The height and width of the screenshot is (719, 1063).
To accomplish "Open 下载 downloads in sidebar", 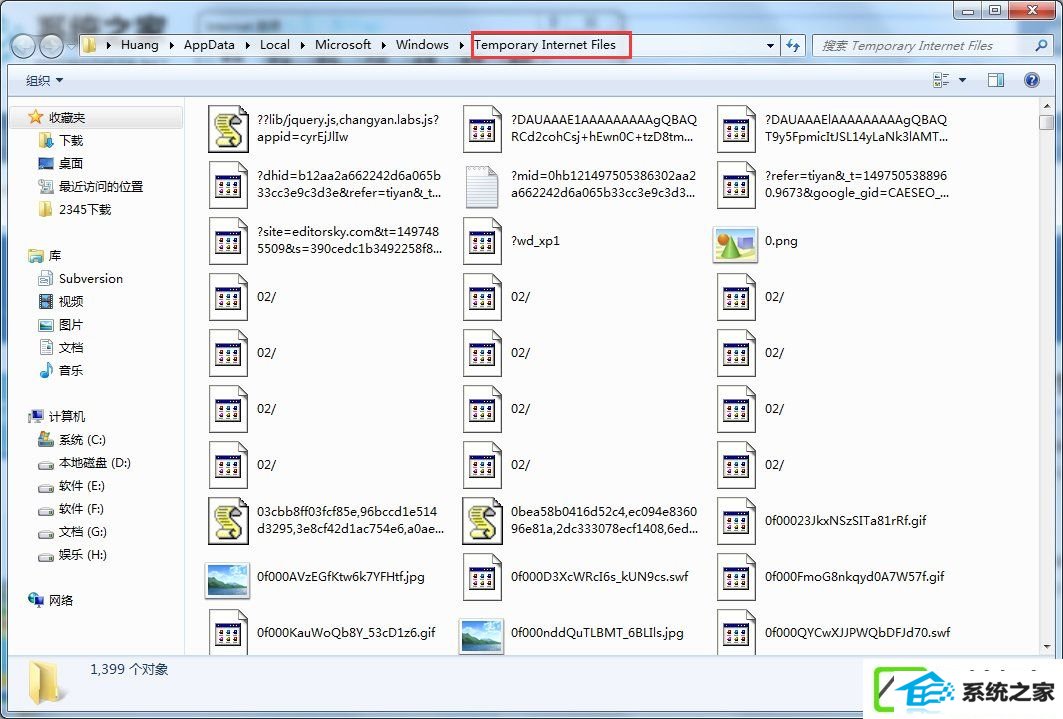I will (x=71, y=140).
